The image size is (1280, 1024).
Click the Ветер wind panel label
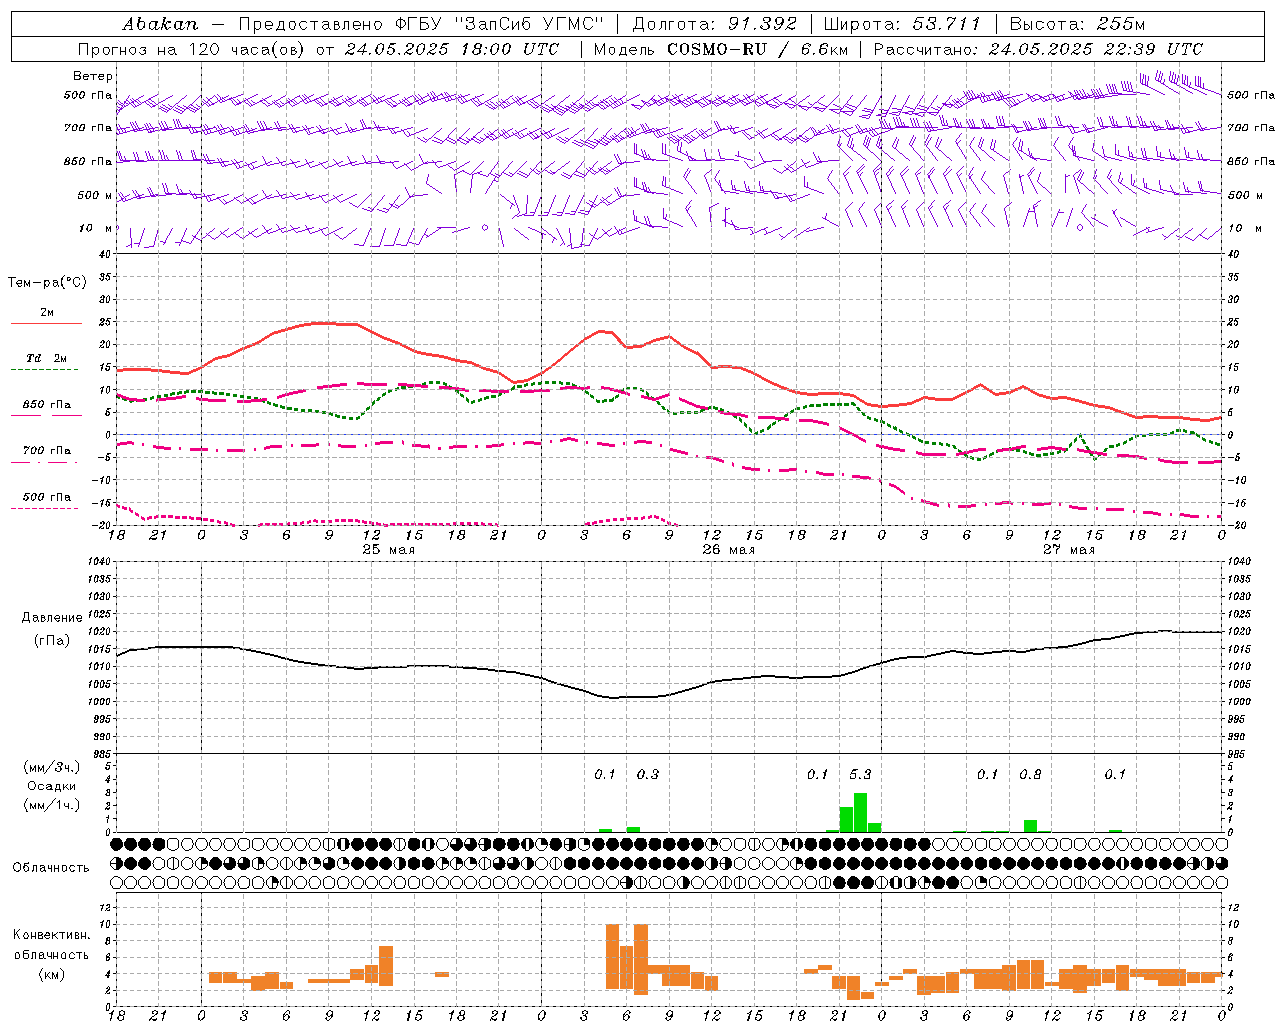(93, 76)
